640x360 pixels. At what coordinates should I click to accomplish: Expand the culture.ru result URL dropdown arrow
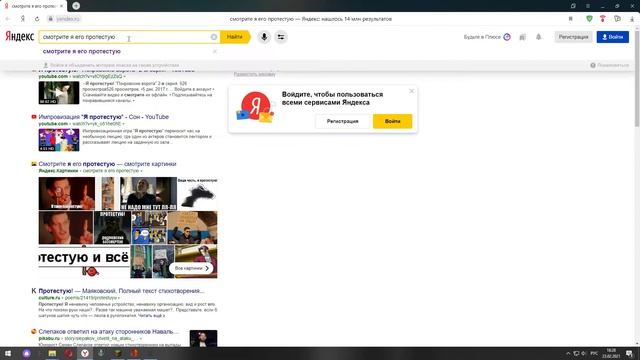[x=119, y=298]
